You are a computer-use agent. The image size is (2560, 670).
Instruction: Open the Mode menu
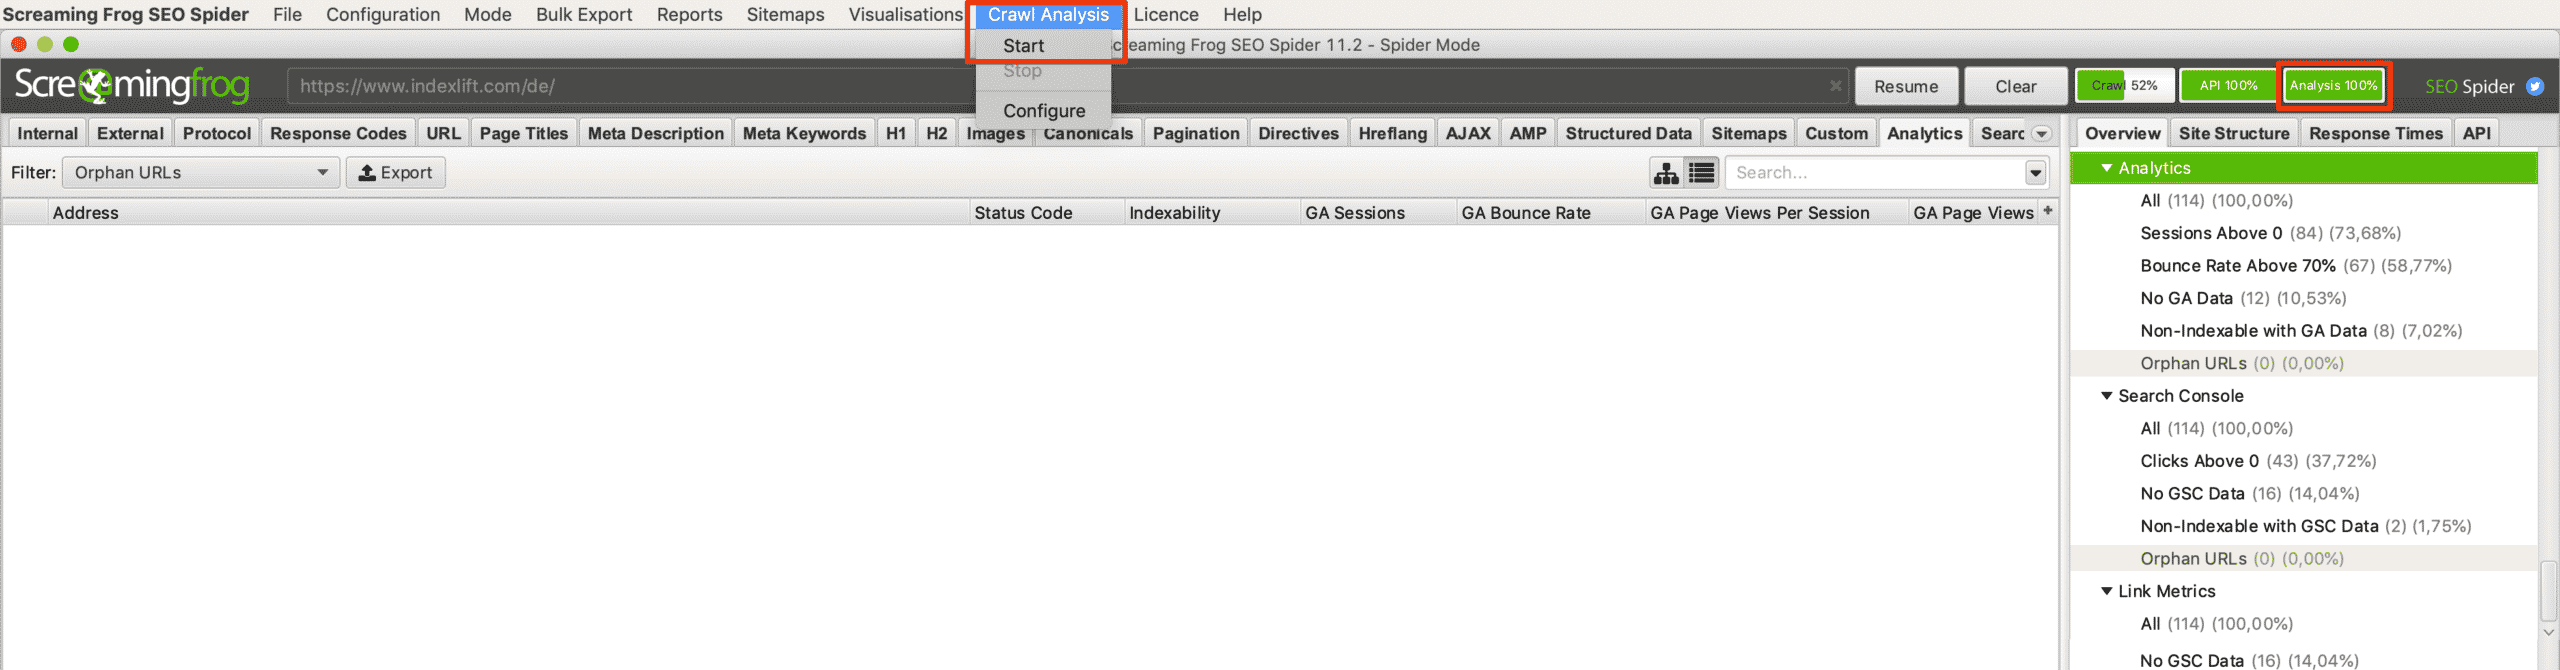[488, 15]
